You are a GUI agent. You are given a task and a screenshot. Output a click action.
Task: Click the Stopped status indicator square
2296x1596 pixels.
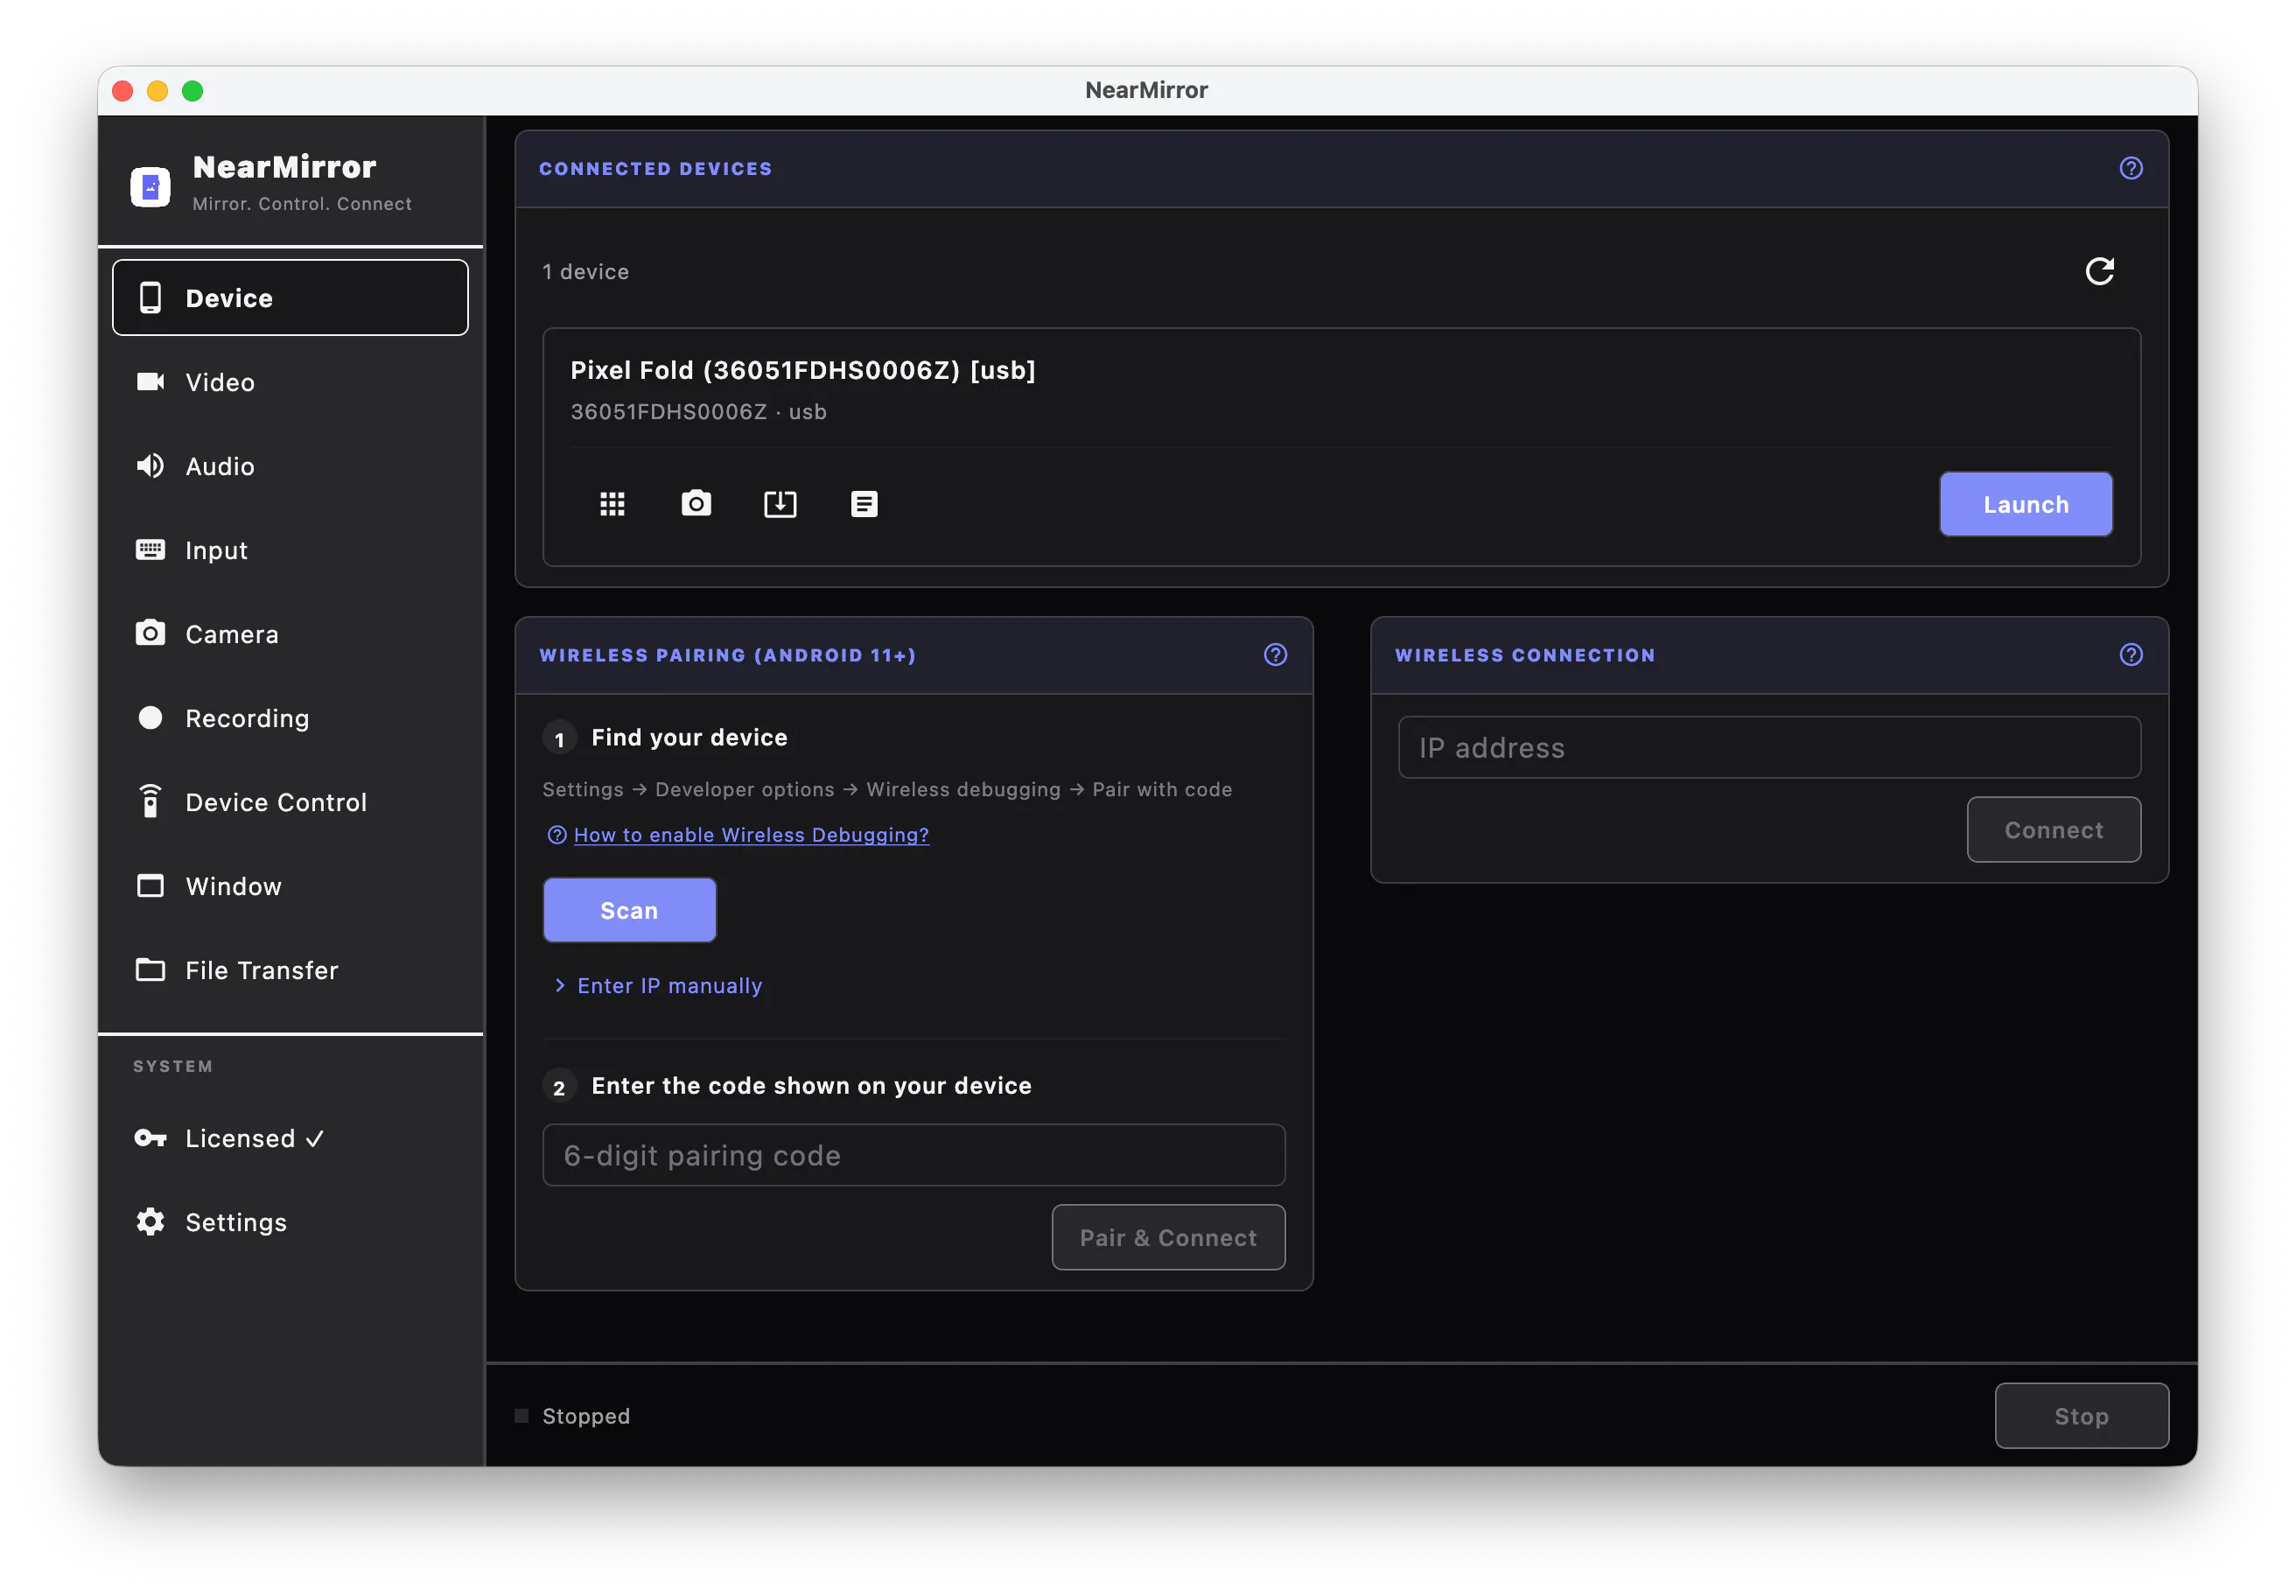tap(521, 1416)
